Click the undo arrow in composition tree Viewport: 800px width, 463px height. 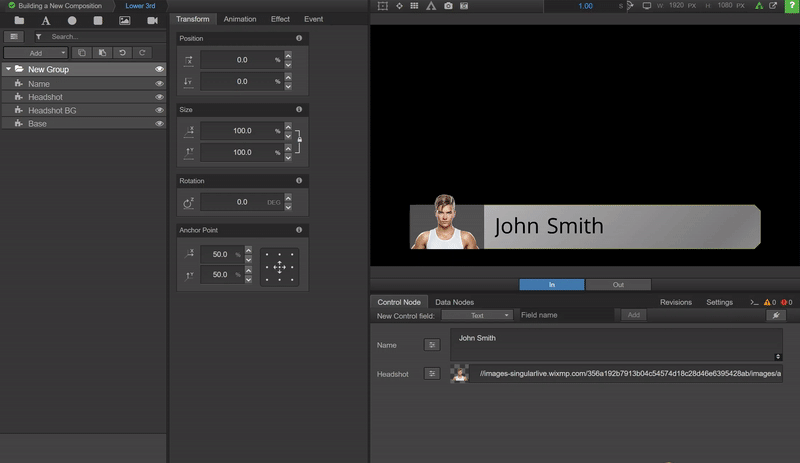point(122,52)
